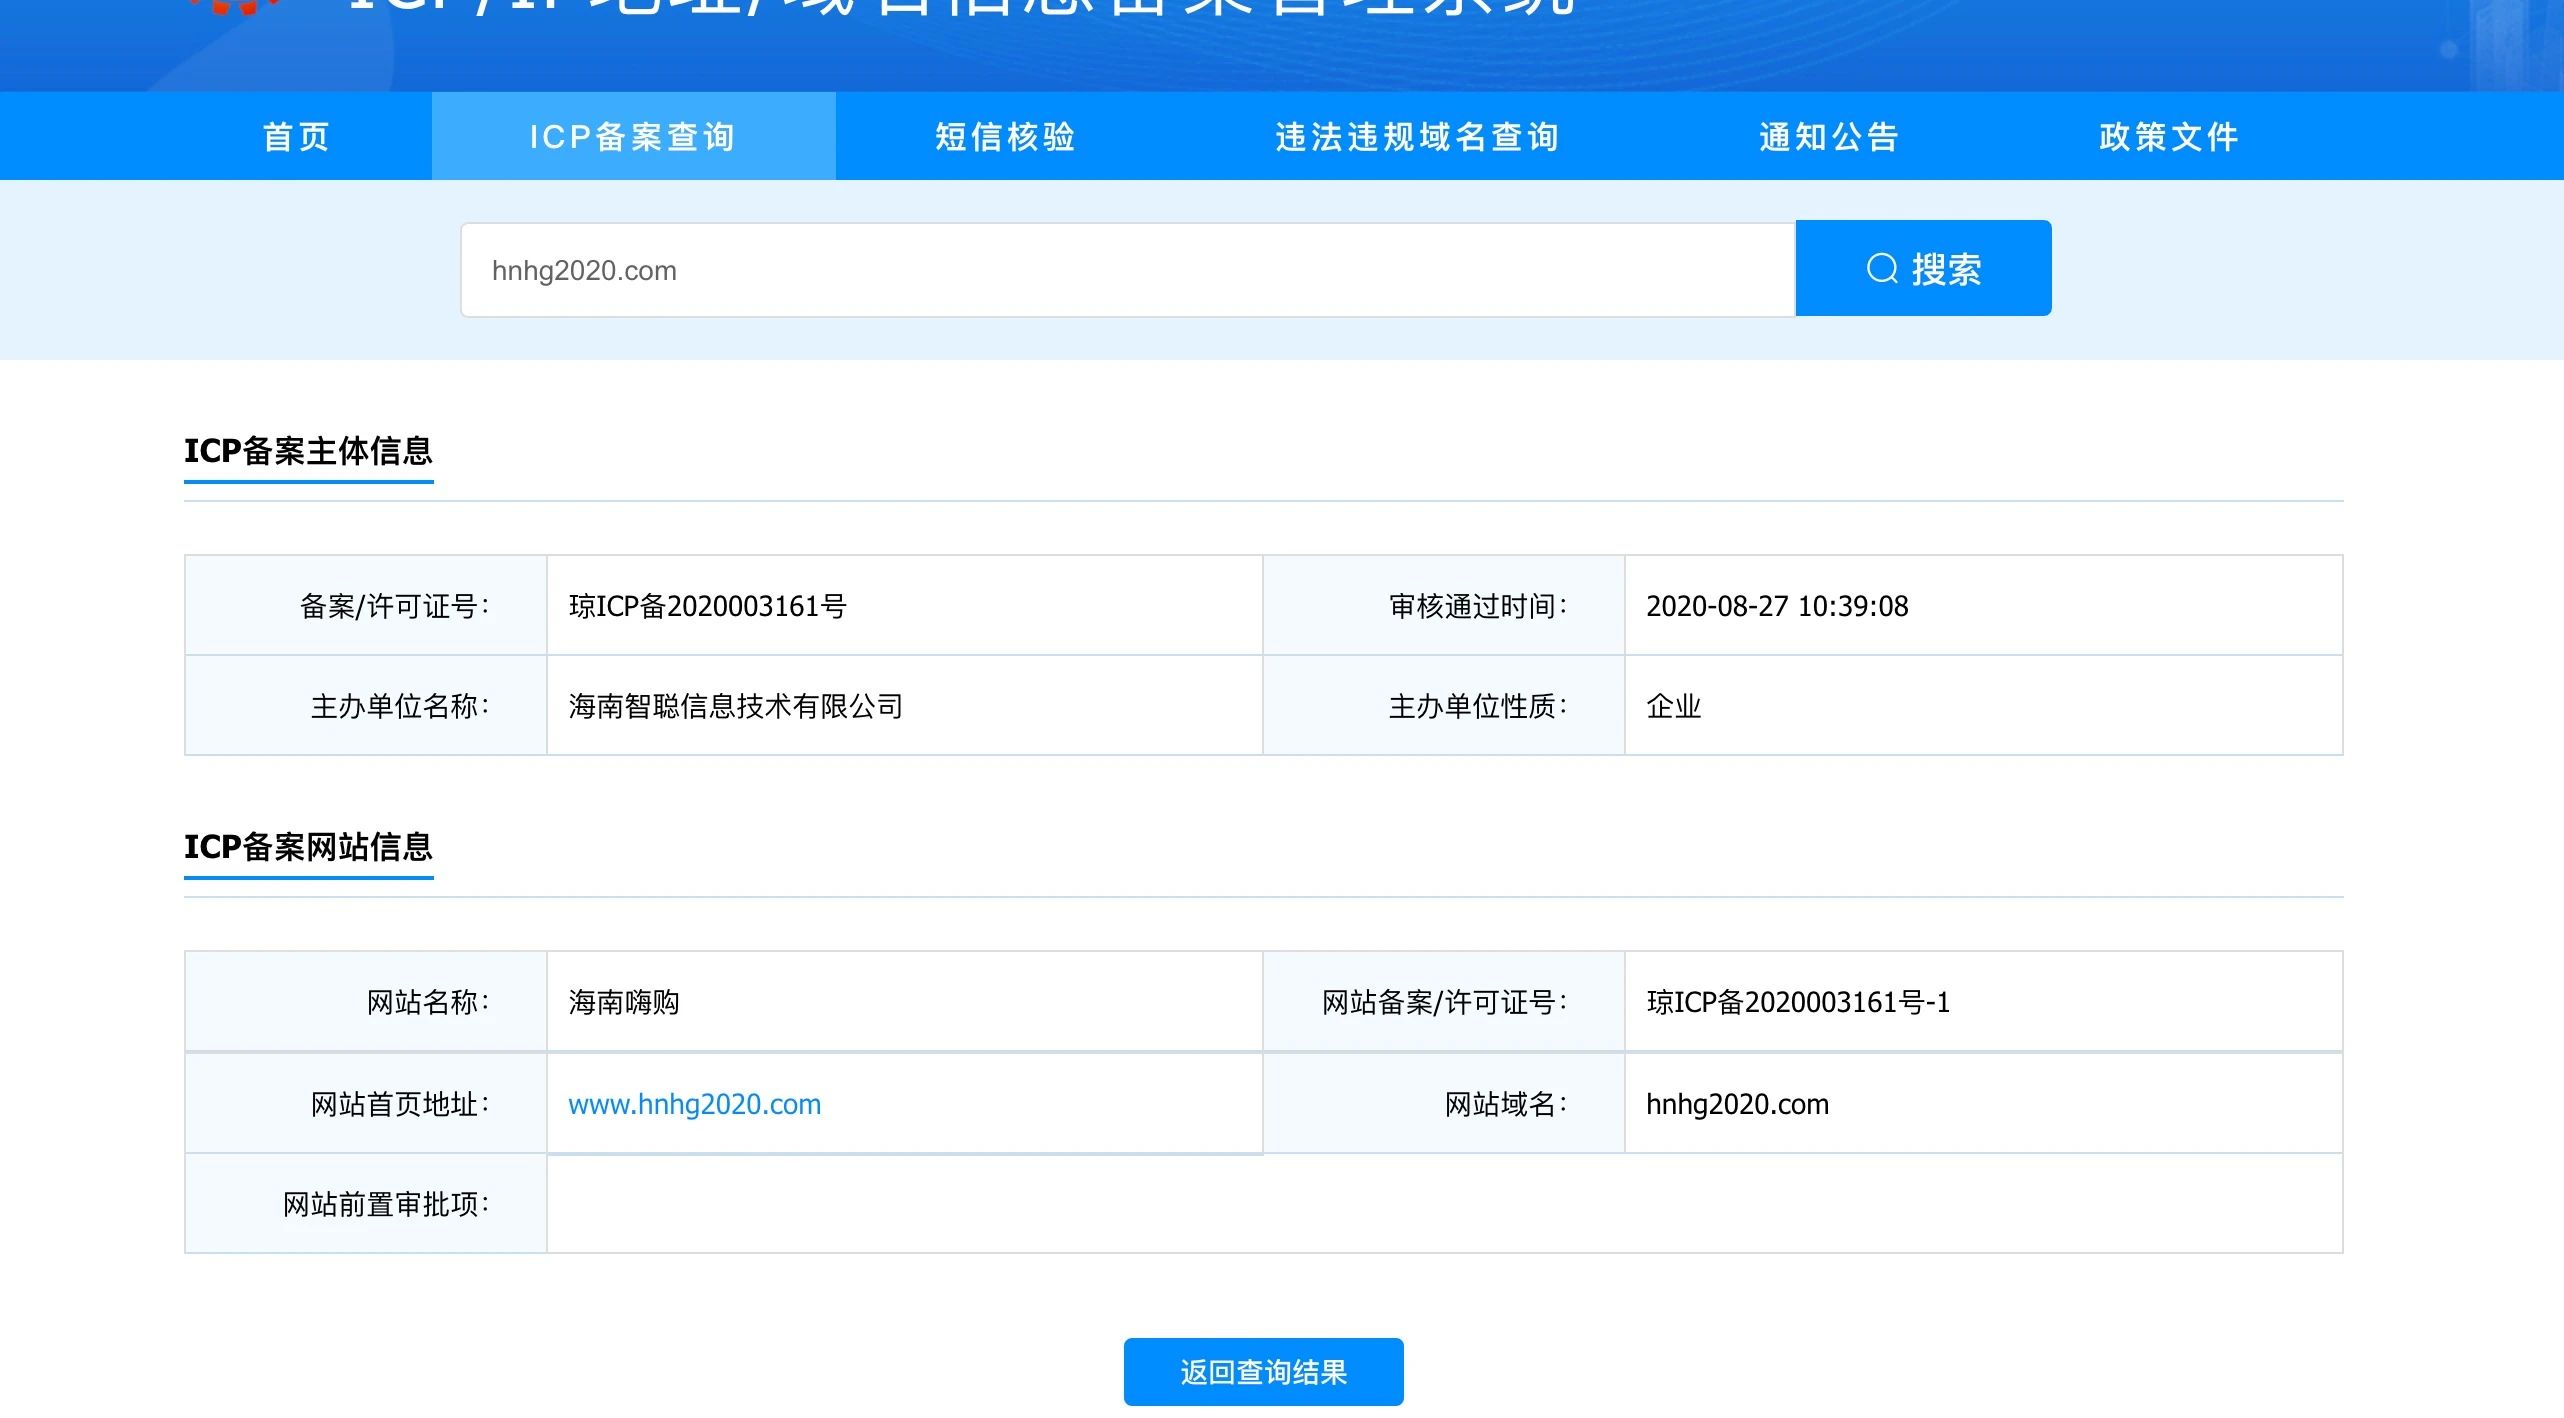Click the 网站首页地址 label cell
The height and width of the screenshot is (1418, 2564).
click(x=366, y=1104)
